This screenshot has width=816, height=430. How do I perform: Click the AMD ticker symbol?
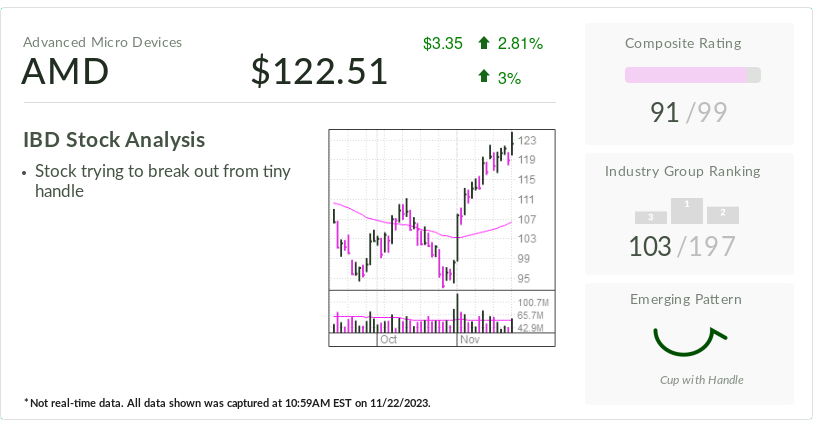(66, 72)
